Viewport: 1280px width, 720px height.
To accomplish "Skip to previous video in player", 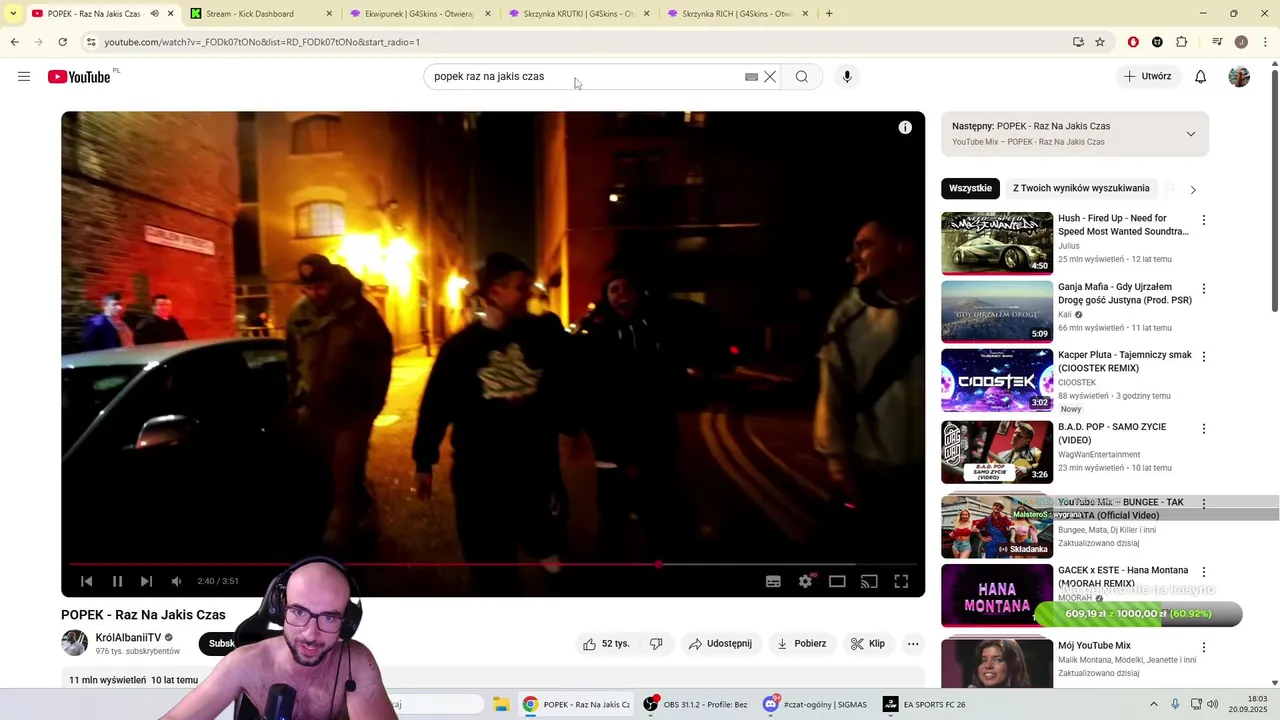I will 87,581.
